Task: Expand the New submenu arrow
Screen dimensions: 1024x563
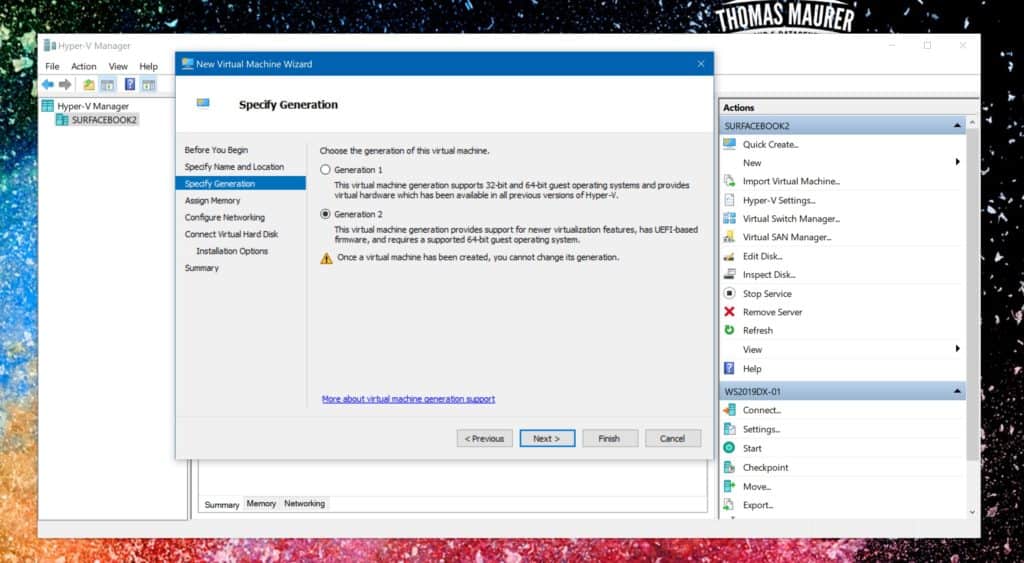Action: (957, 162)
